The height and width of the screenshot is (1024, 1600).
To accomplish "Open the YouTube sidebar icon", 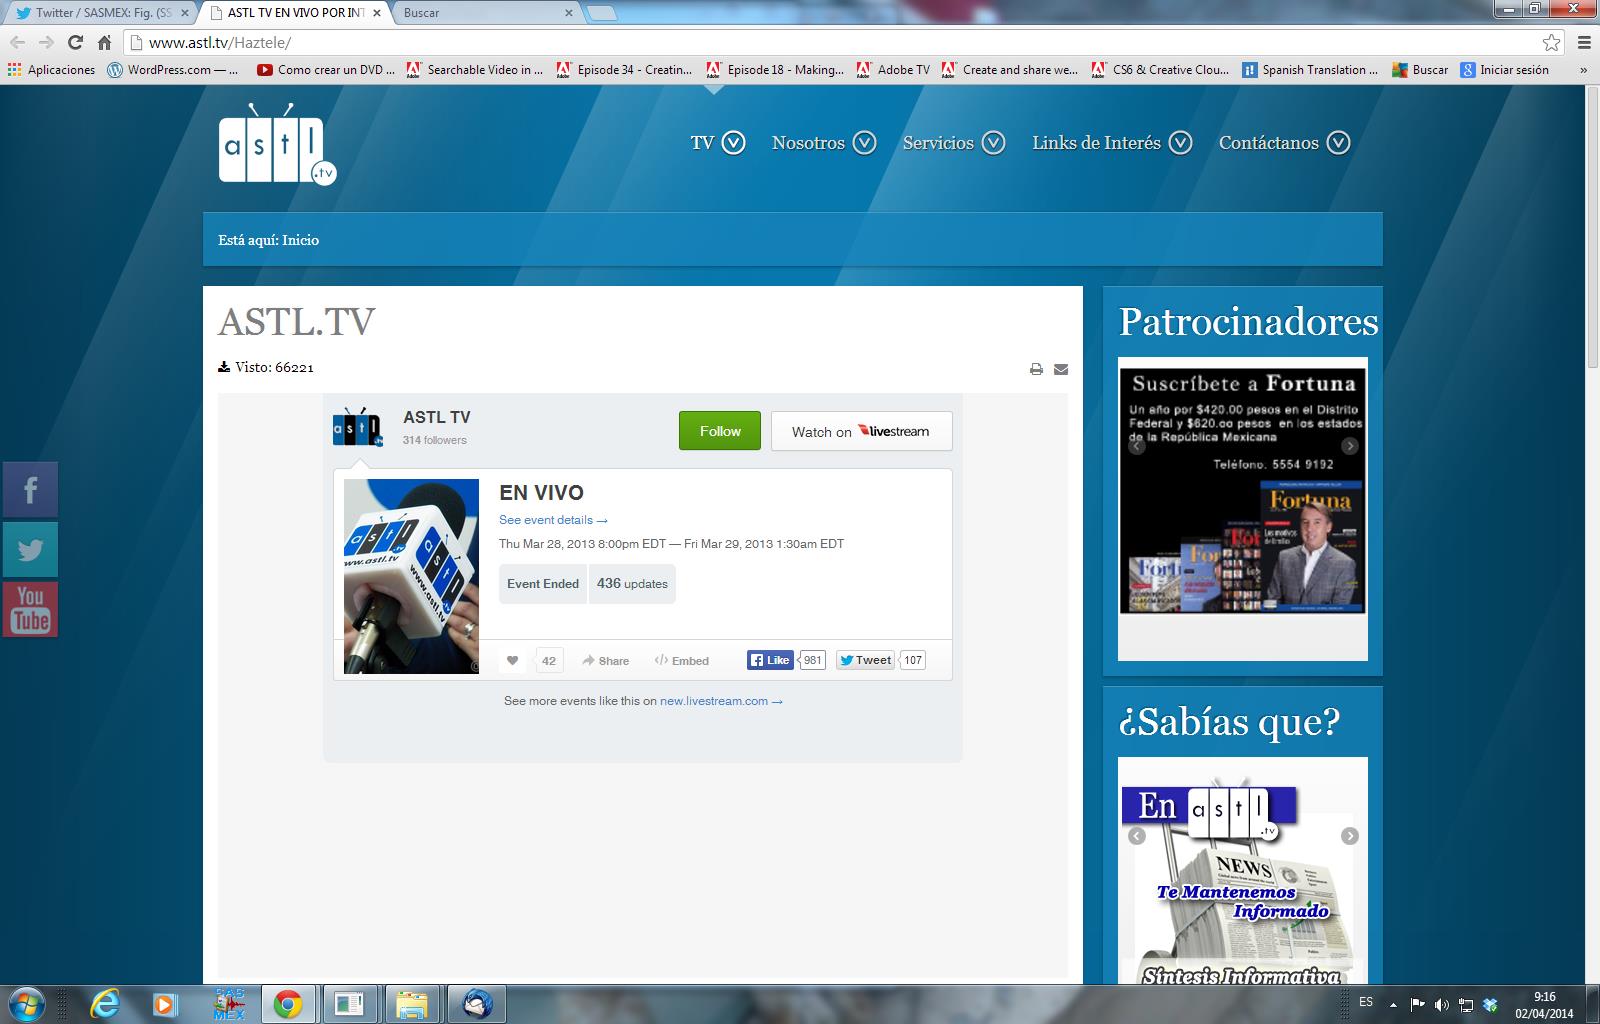I will pos(30,609).
